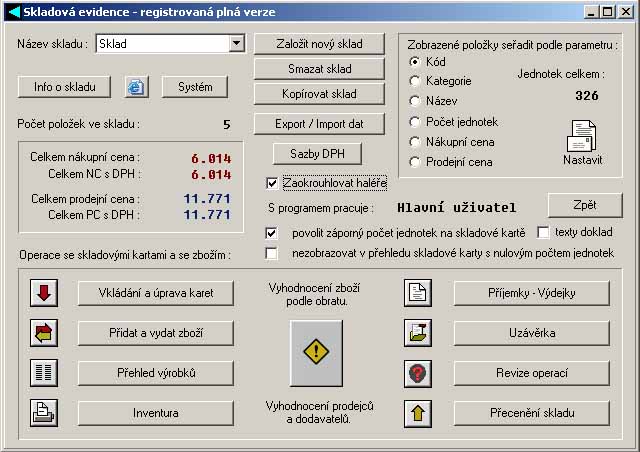This screenshot has height=452, width=640.
Task: Open Export / Import dat
Action: (319, 124)
